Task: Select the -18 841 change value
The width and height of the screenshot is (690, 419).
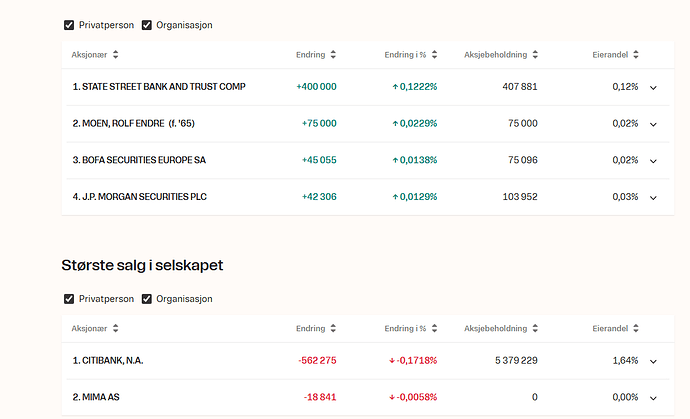Action: pos(320,397)
